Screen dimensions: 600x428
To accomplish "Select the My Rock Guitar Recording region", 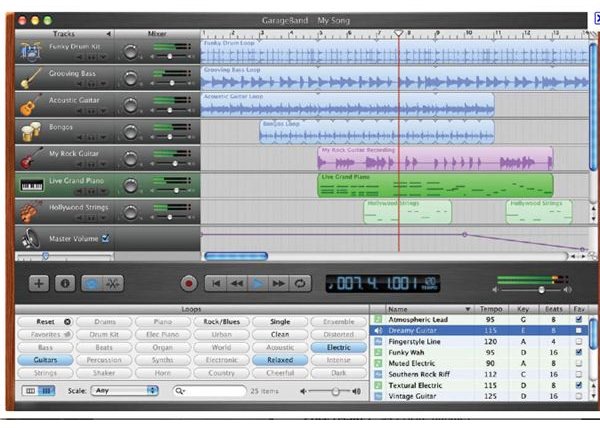I will 435,158.
